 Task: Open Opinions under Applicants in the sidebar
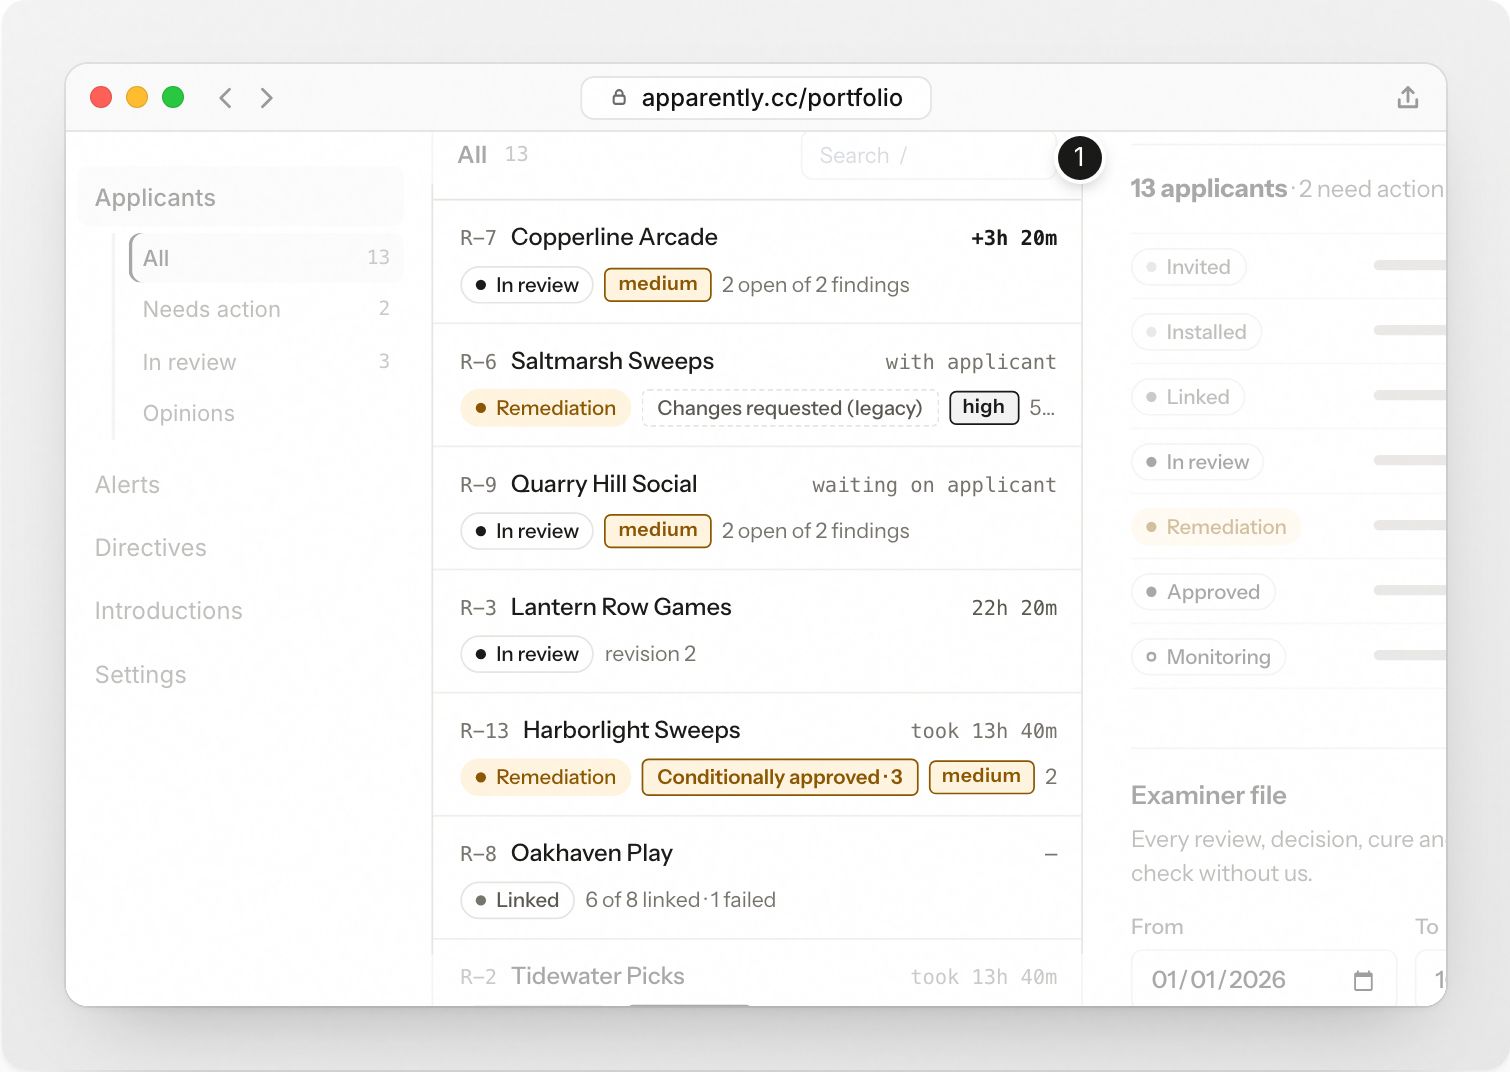266,413
